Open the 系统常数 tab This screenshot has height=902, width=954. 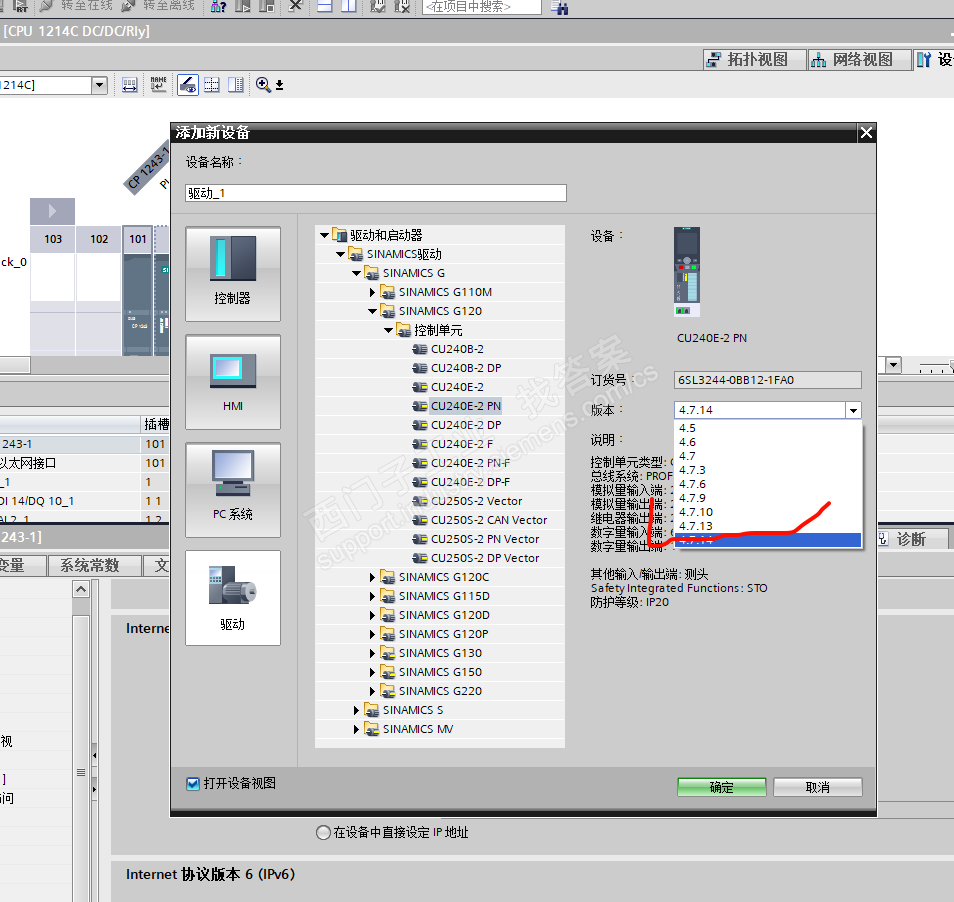94,566
